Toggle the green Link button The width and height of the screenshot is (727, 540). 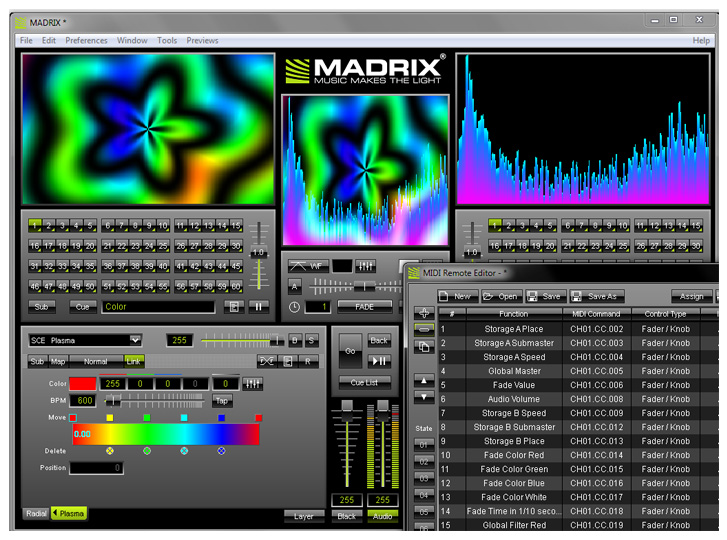click(134, 361)
